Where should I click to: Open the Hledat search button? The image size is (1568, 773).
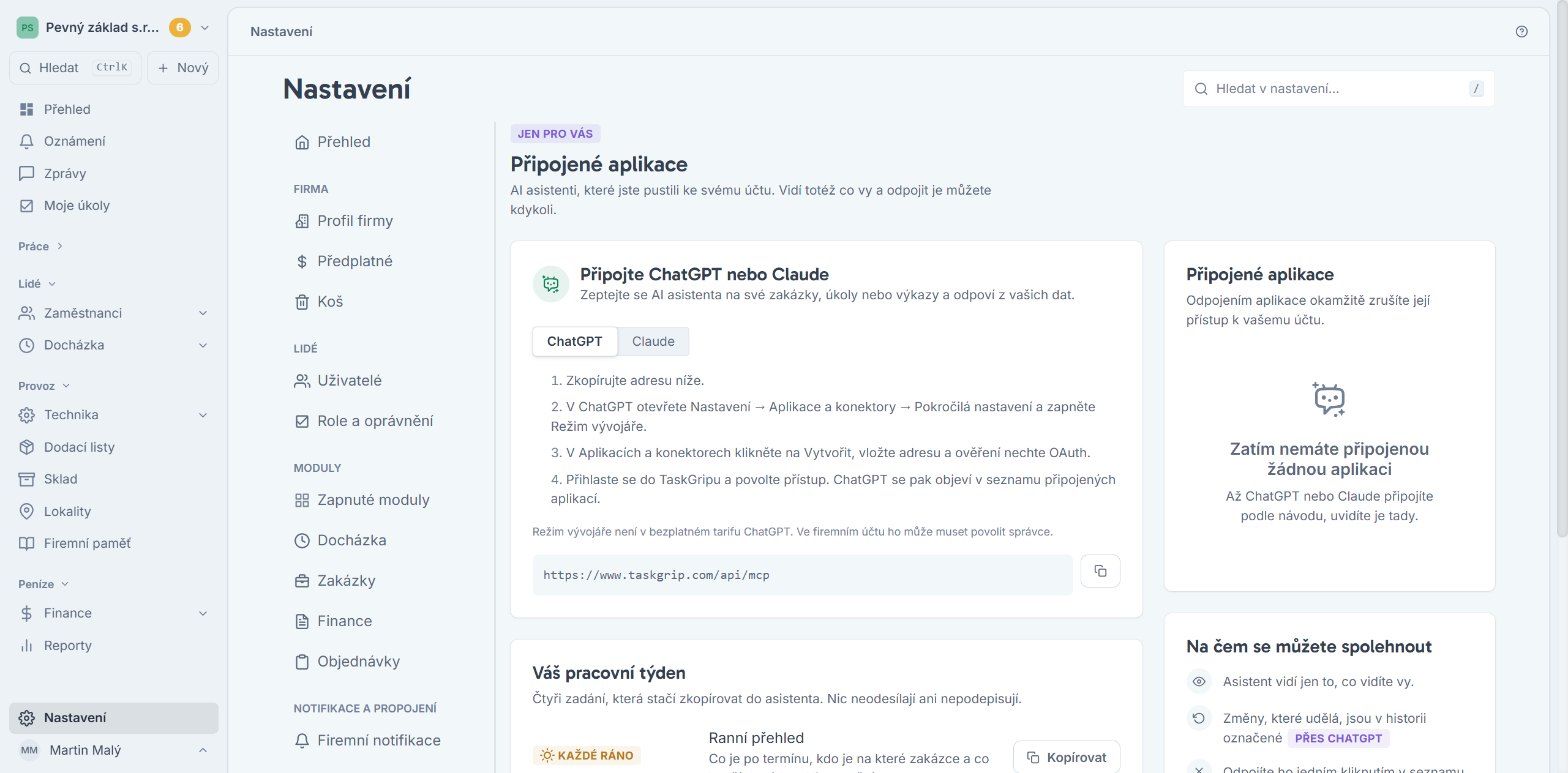click(x=75, y=68)
